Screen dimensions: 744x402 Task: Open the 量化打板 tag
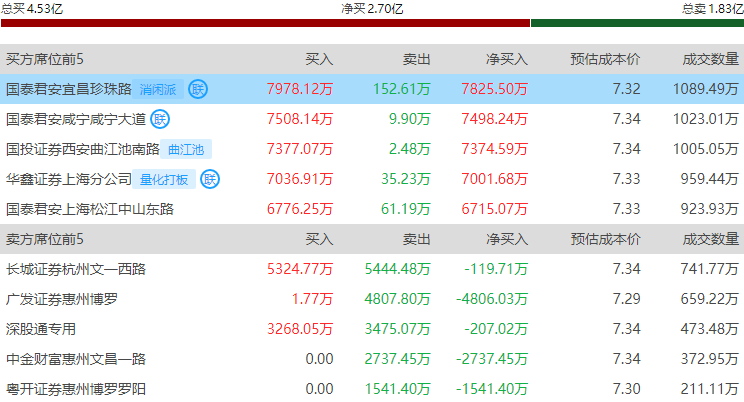[164, 179]
